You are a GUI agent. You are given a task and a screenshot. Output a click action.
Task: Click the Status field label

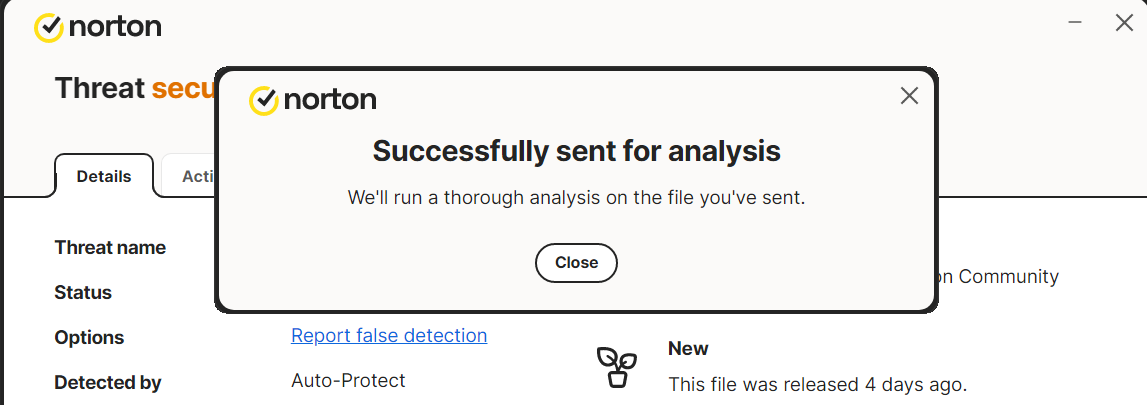83,293
